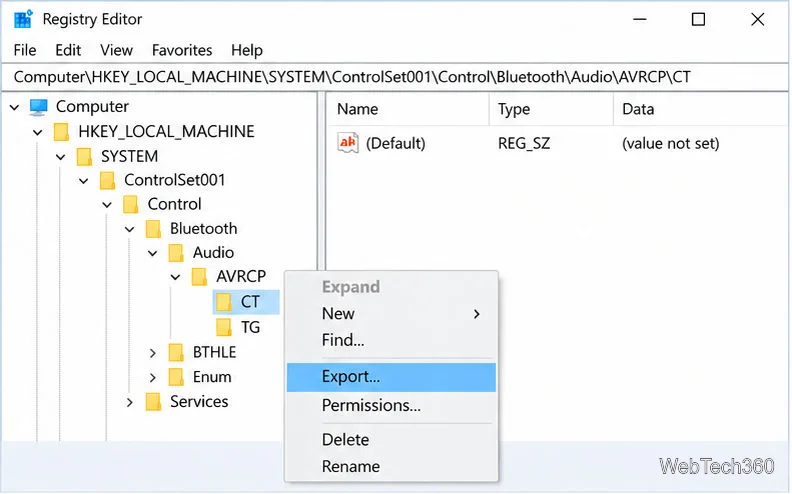This screenshot has height=494, width=792.
Task: Collapse the SYSTEM key
Action: 61,157
